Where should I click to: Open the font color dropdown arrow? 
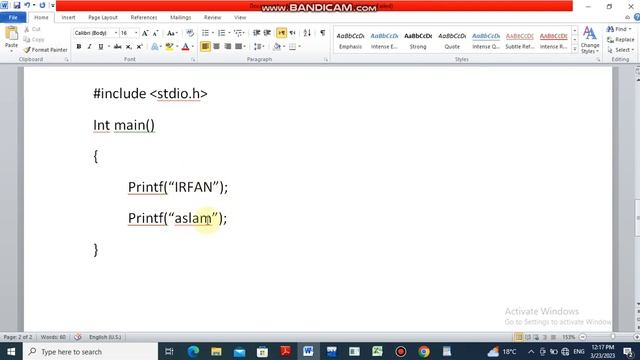pyautogui.click(x=193, y=47)
